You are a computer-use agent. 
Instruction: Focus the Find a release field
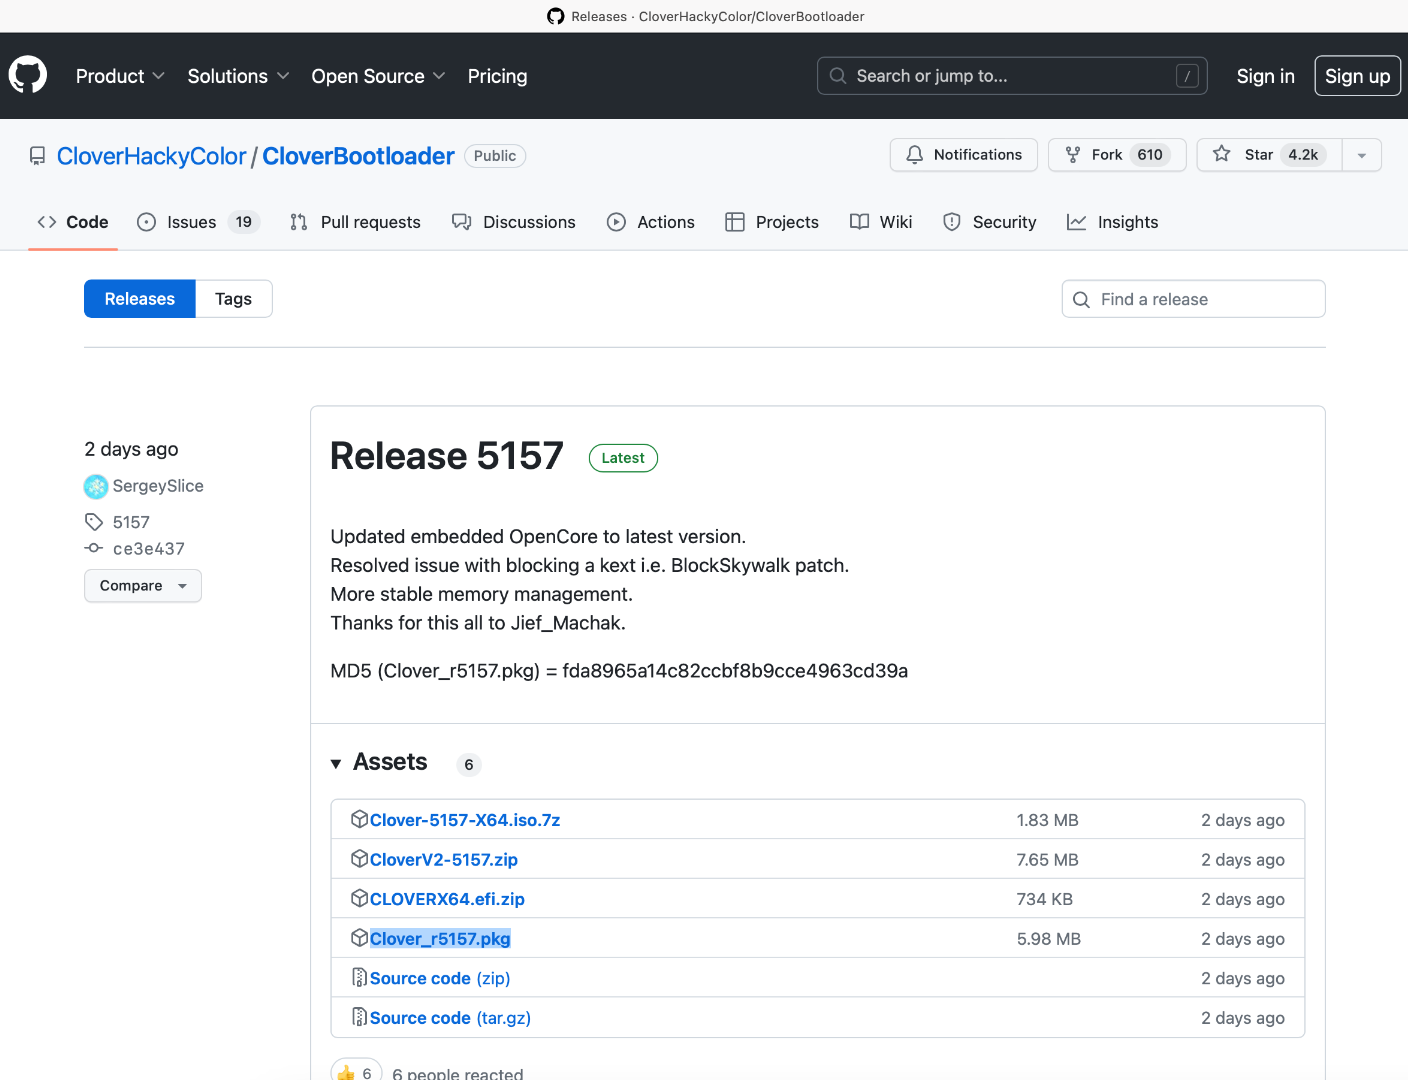pos(1193,299)
